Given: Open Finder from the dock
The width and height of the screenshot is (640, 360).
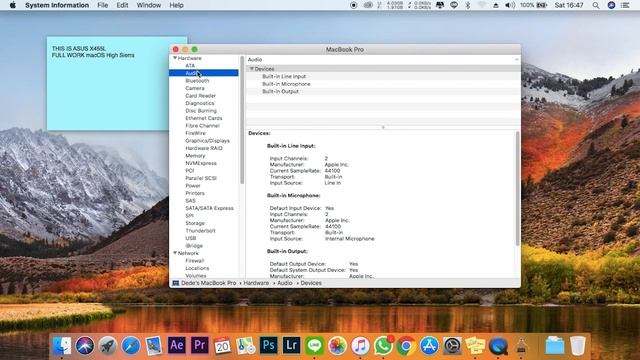Looking at the screenshot, I should tap(62, 346).
